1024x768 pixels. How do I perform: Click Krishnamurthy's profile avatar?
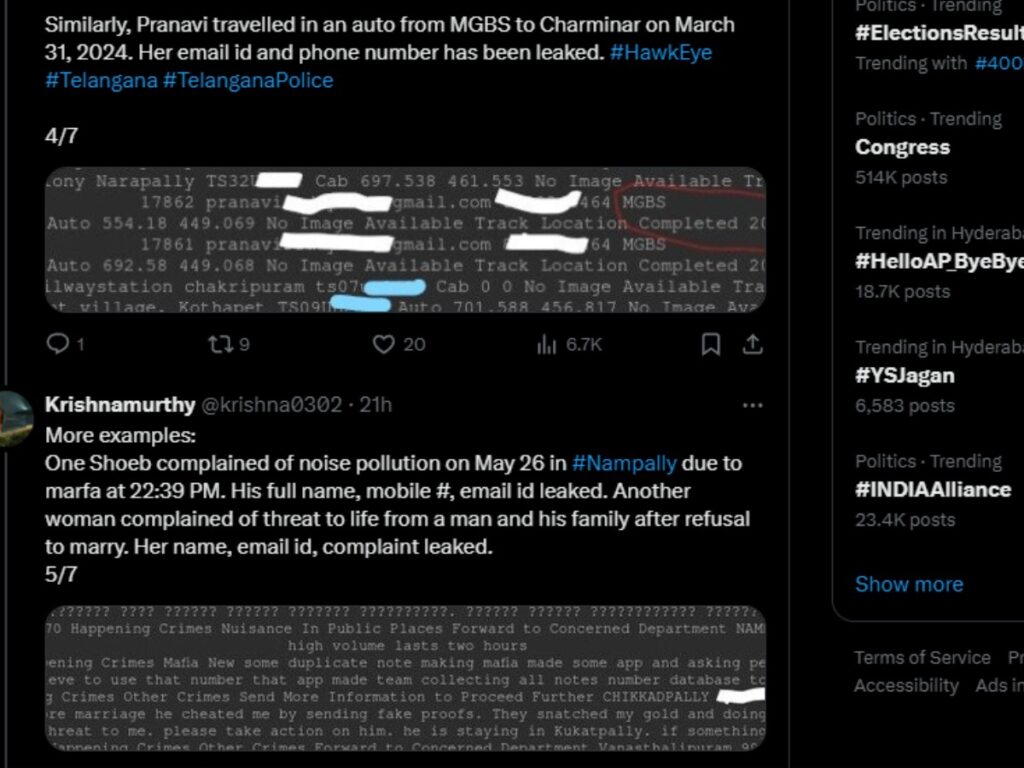coord(16,420)
